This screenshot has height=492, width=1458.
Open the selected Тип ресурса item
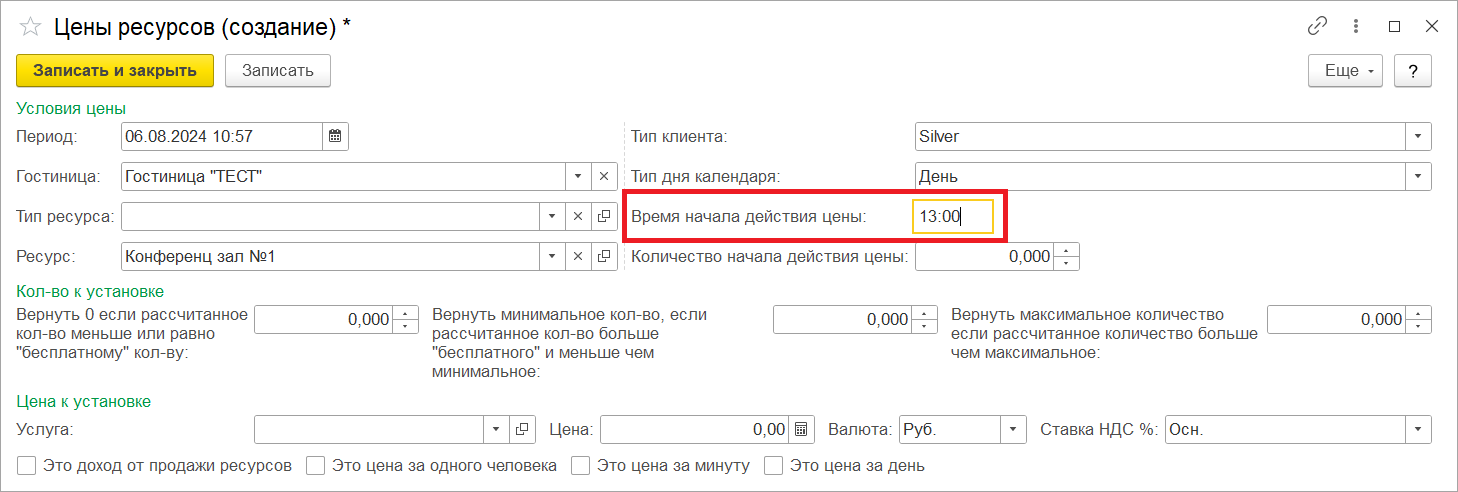[x=604, y=216]
